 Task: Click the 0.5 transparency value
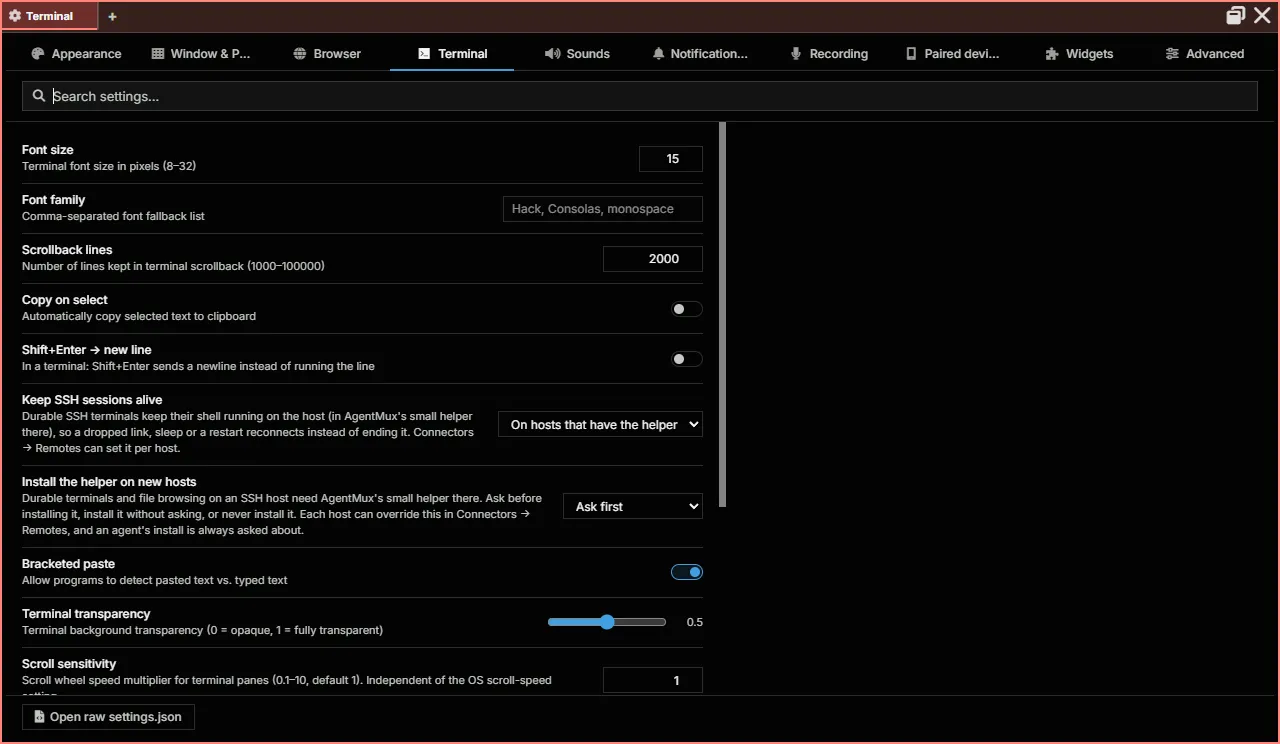pos(694,622)
